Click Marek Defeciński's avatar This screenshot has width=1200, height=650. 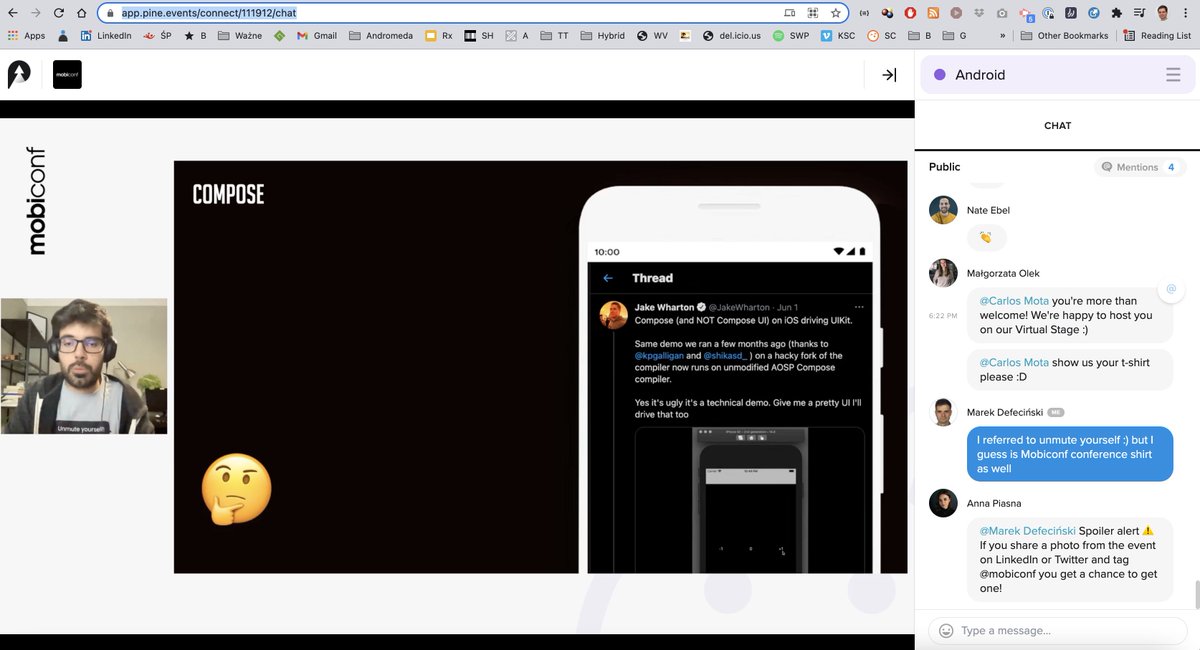click(x=943, y=412)
